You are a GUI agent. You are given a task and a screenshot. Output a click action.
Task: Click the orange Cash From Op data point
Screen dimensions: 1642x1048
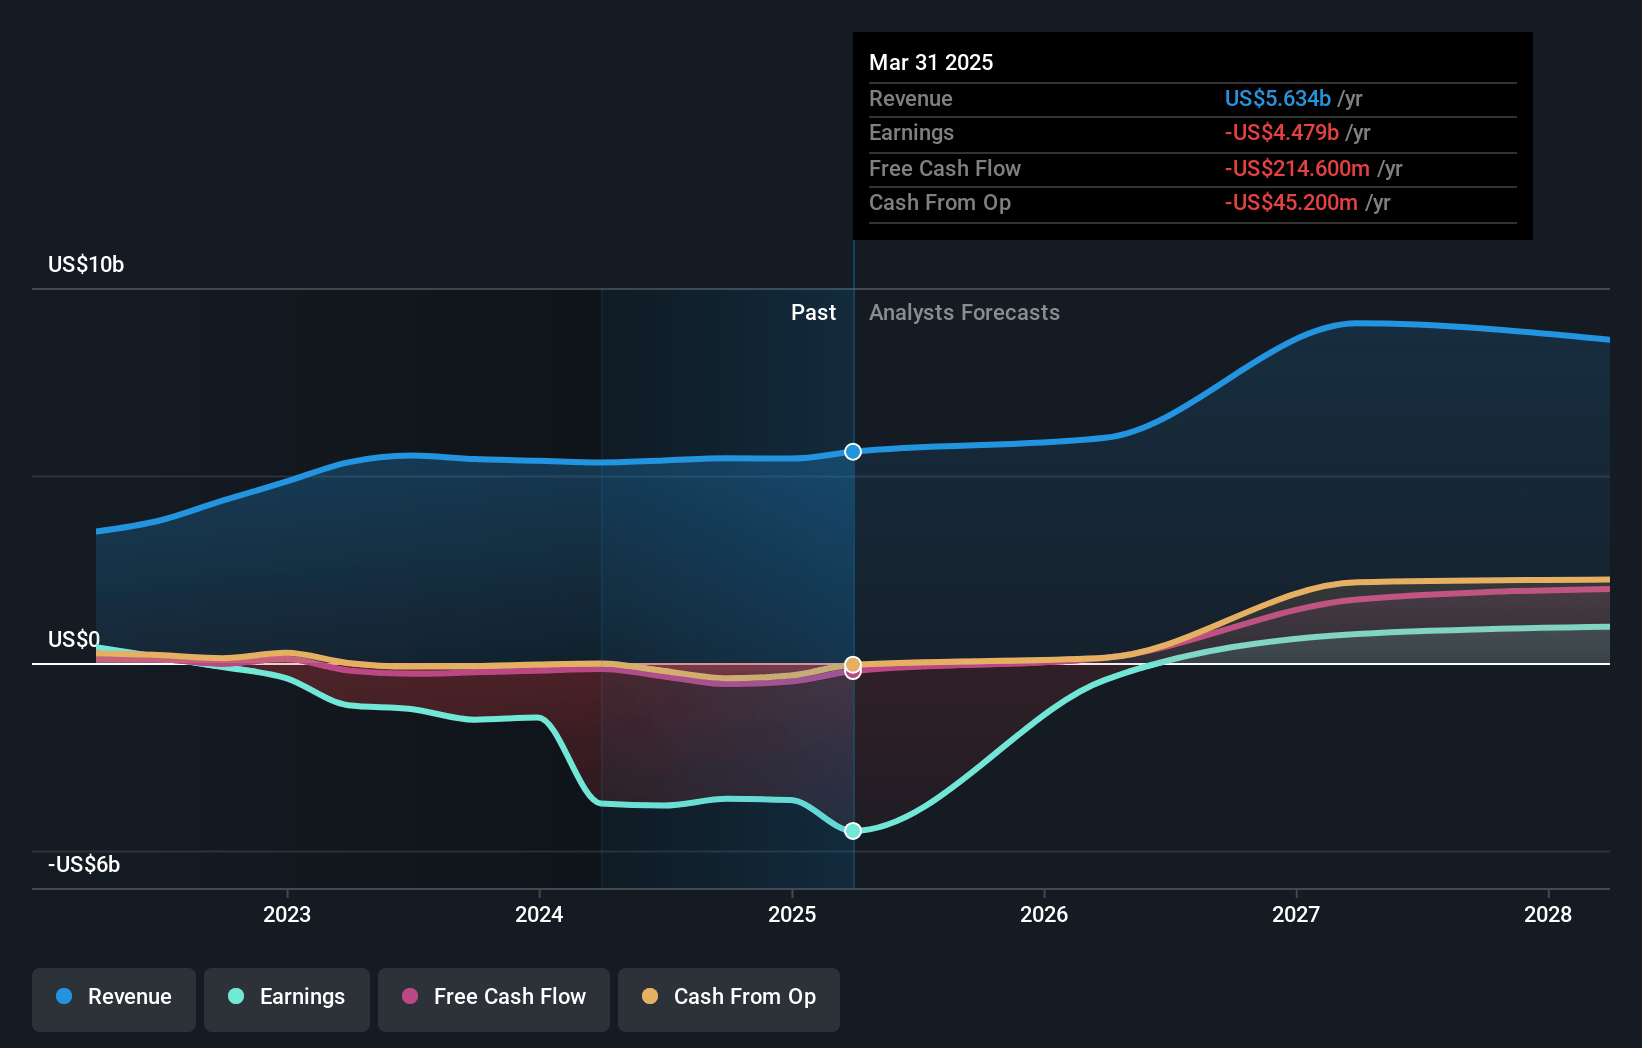click(x=853, y=664)
